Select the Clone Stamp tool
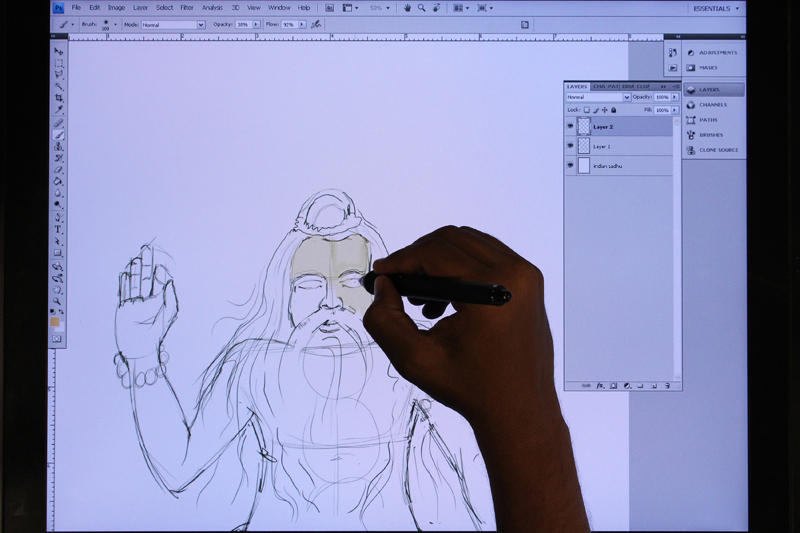Image resolution: width=800 pixels, height=533 pixels. (x=58, y=146)
